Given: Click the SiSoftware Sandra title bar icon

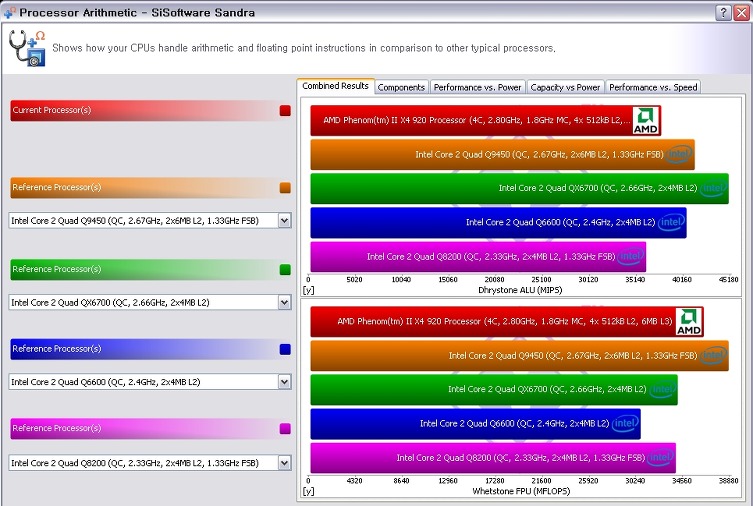Looking at the screenshot, I should 10,12.
